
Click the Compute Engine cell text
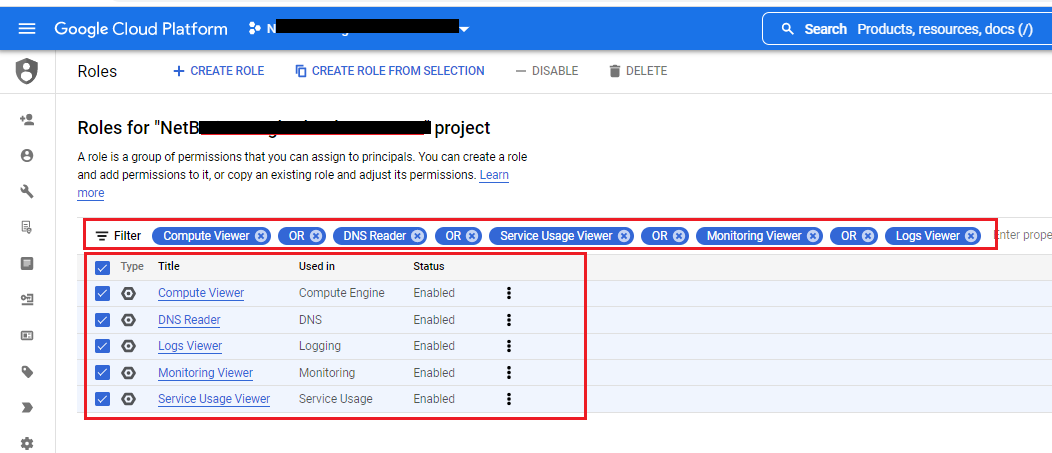pyautogui.click(x=341, y=293)
